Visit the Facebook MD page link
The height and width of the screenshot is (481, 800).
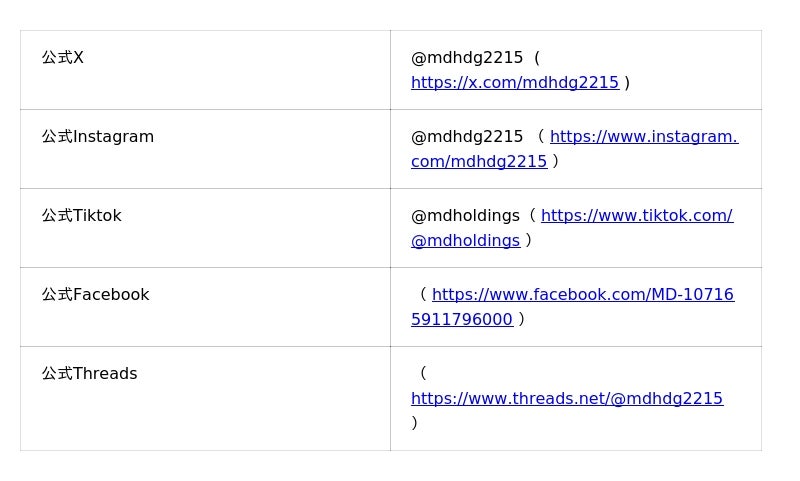[x=582, y=295]
